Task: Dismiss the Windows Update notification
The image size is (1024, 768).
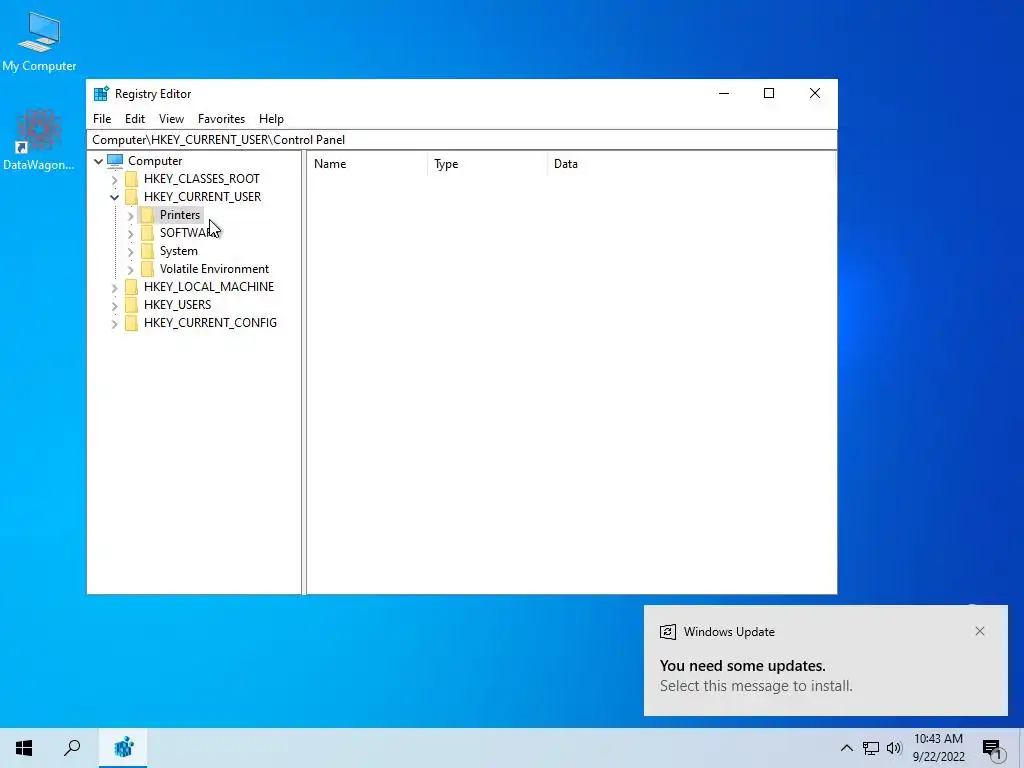Action: point(980,632)
